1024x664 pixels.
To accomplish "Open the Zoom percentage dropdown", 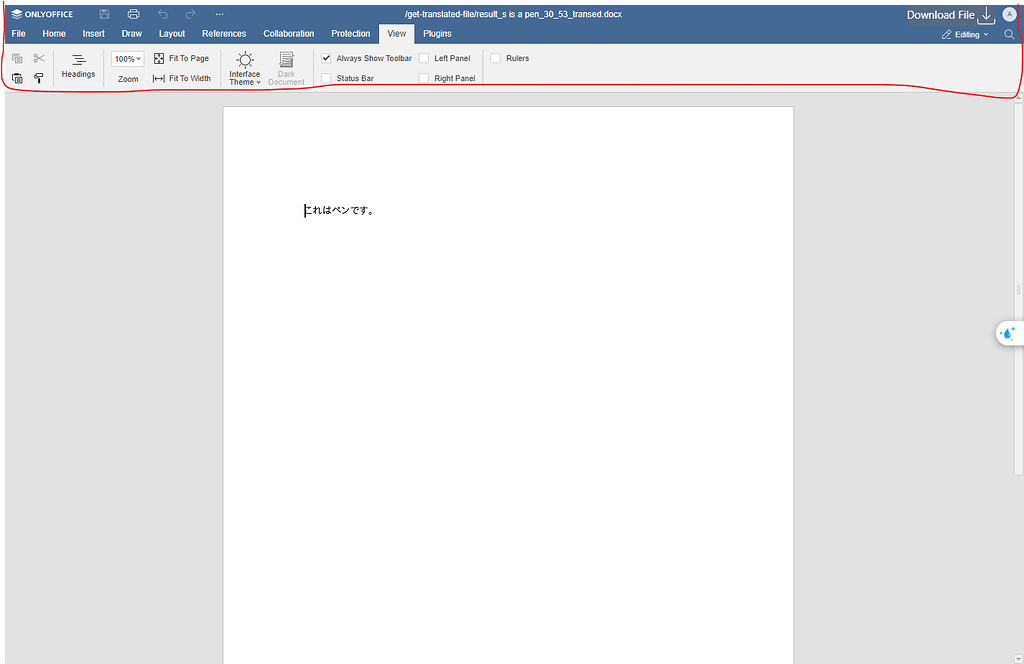I will 127,58.
